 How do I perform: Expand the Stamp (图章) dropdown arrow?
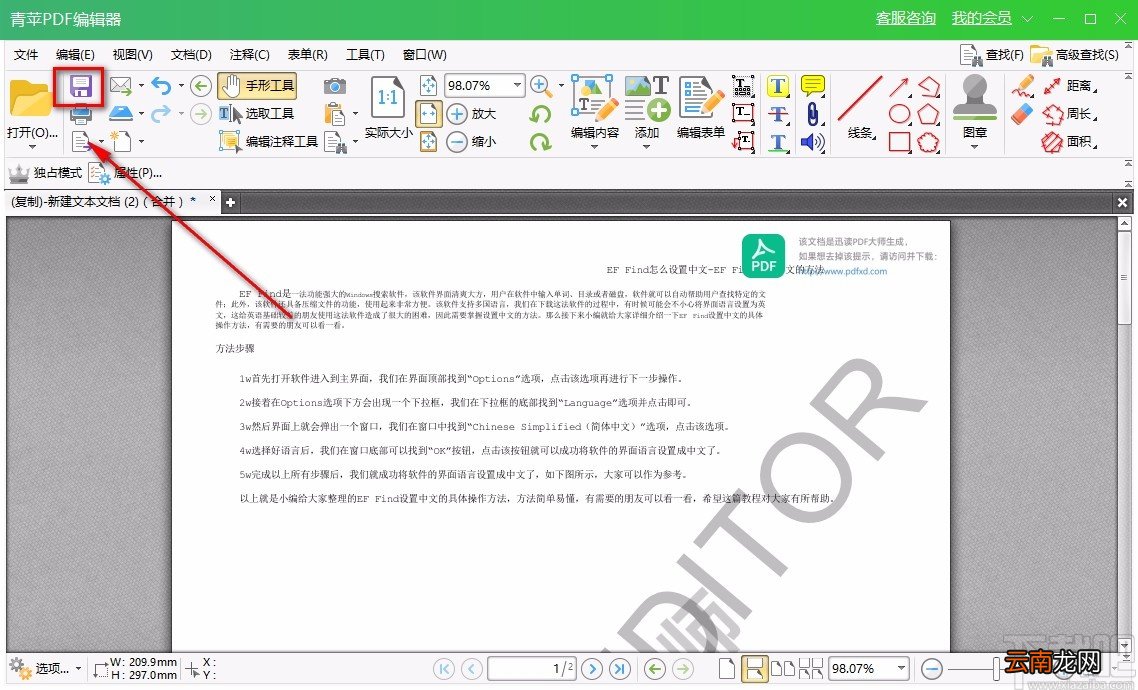coord(975,147)
